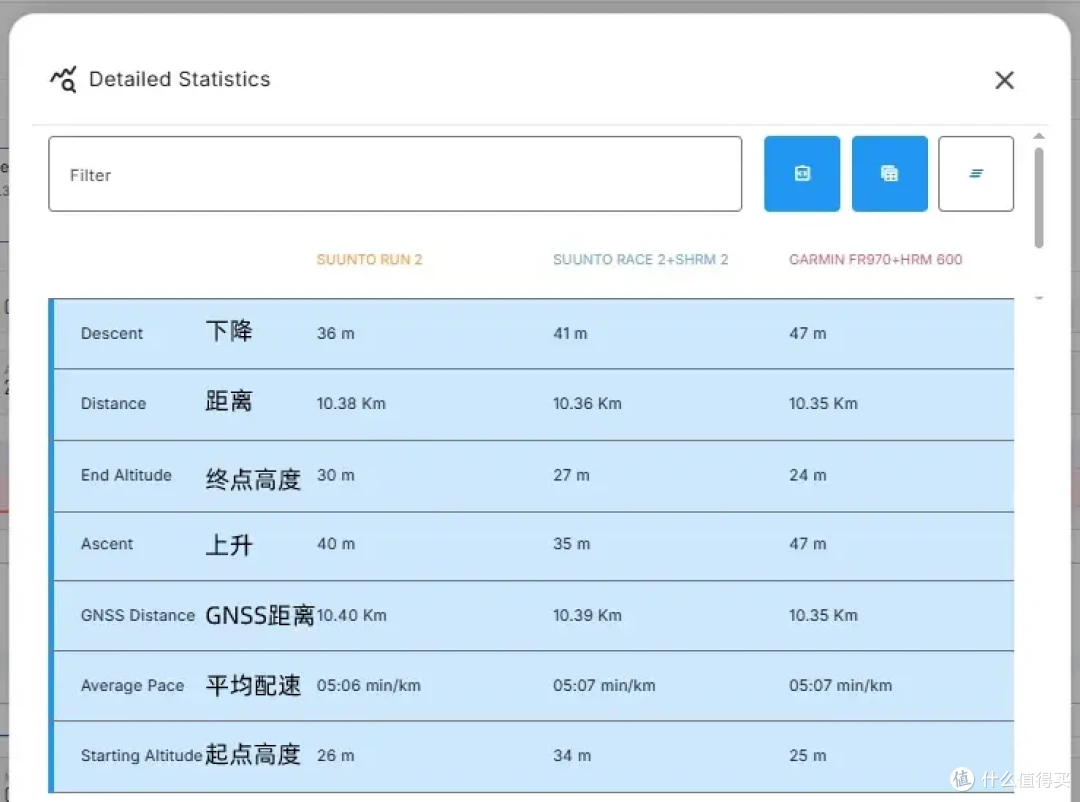Click the 10.40 Km GNSS Distance value

pos(351,615)
